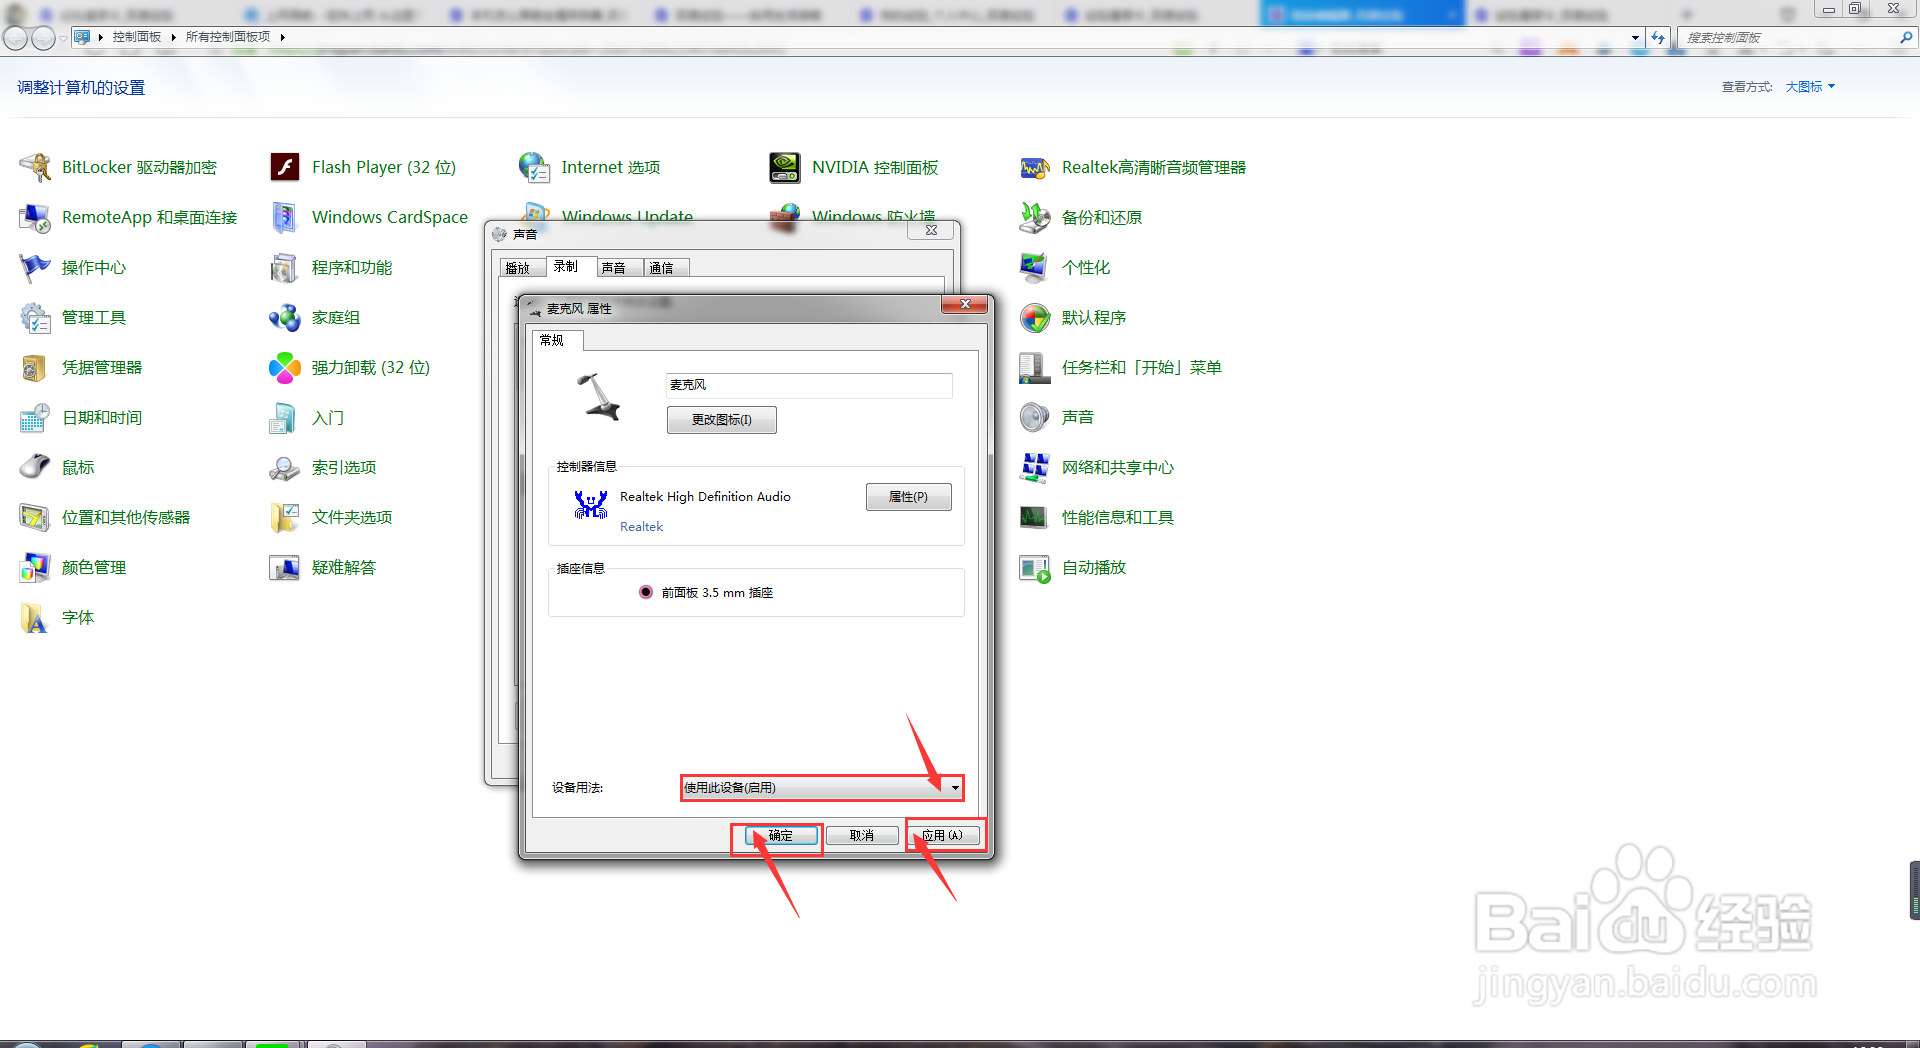Open 字体 icon
The width and height of the screenshot is (1920, 1048).
(x=35, y=617)
